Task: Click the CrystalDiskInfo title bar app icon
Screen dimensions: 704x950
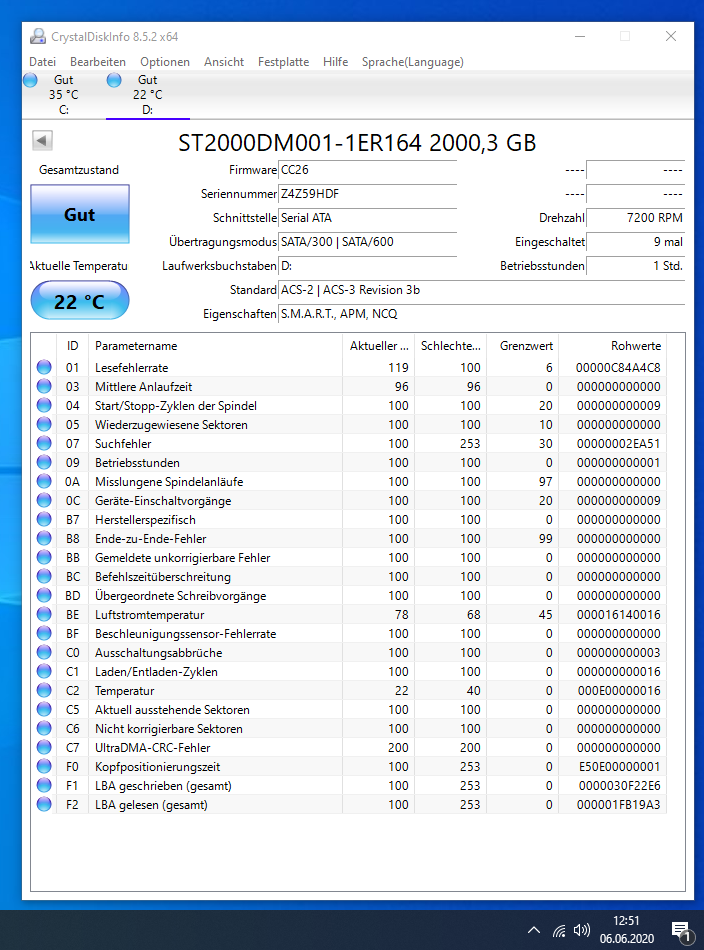Action: coord(38,36)
